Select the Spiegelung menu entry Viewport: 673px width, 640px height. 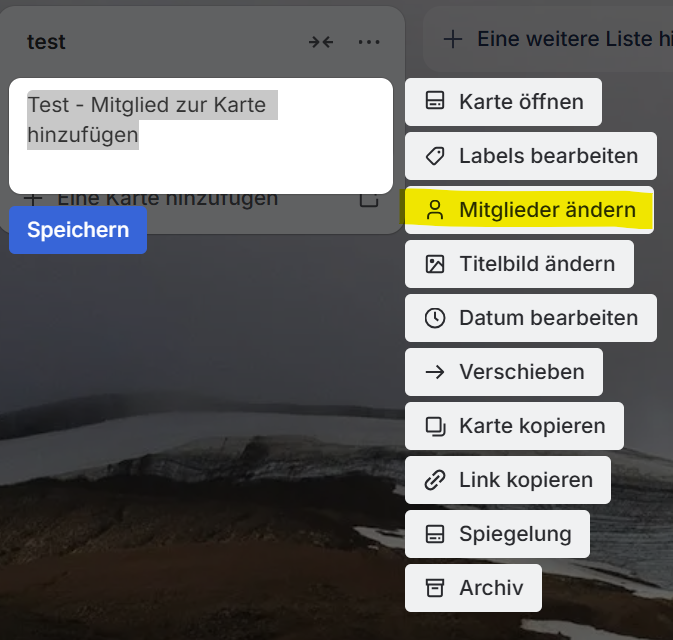514,534
